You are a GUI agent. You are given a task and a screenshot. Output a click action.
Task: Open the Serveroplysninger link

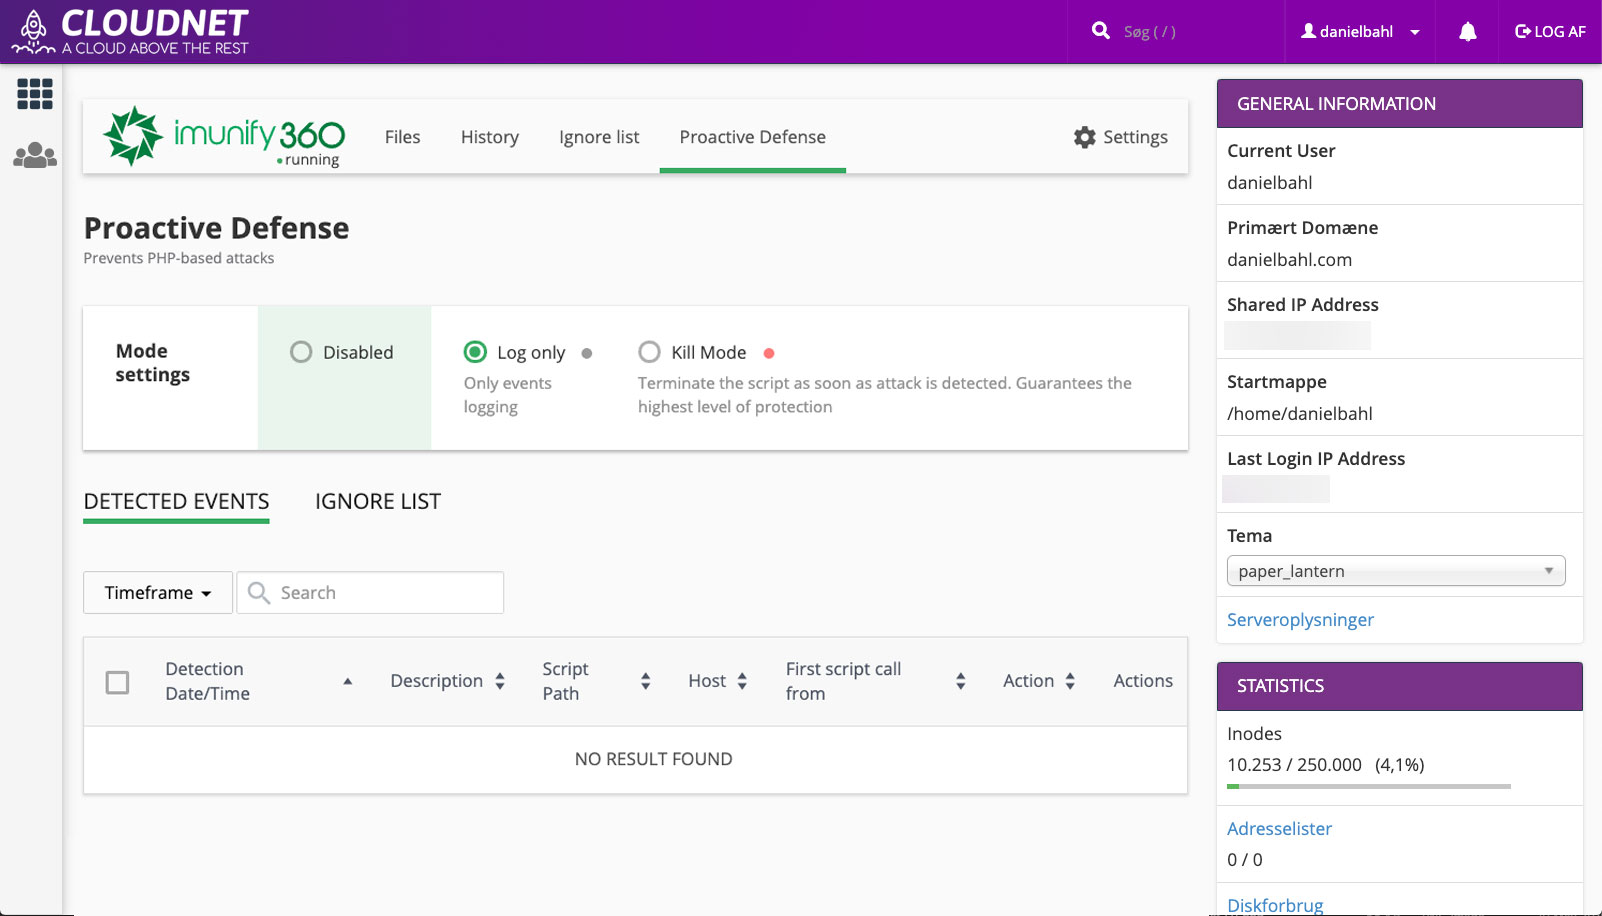[x=1300, y=620]
